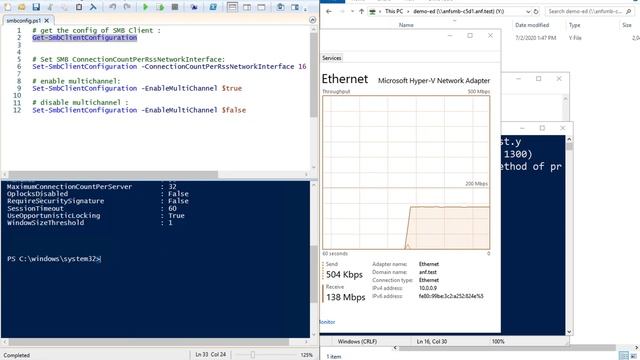Save the script with the floppy disk icon
Image resolution: width=640 pixels, height=360 pixels.
coord(36,7)
